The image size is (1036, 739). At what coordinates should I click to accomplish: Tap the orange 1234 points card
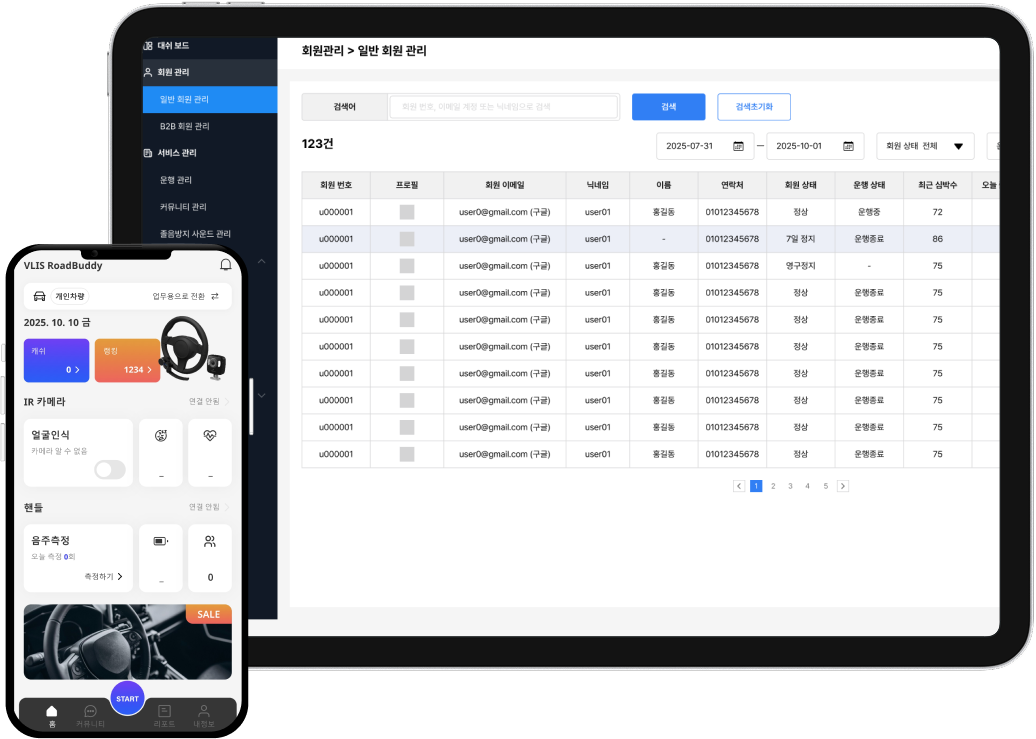pos(127,361)
